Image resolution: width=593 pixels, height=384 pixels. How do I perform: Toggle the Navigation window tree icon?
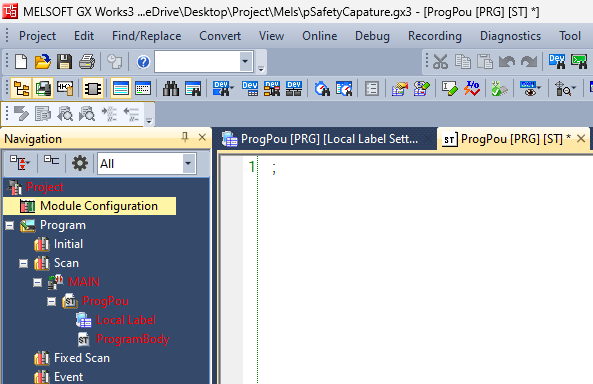(21, 89)
